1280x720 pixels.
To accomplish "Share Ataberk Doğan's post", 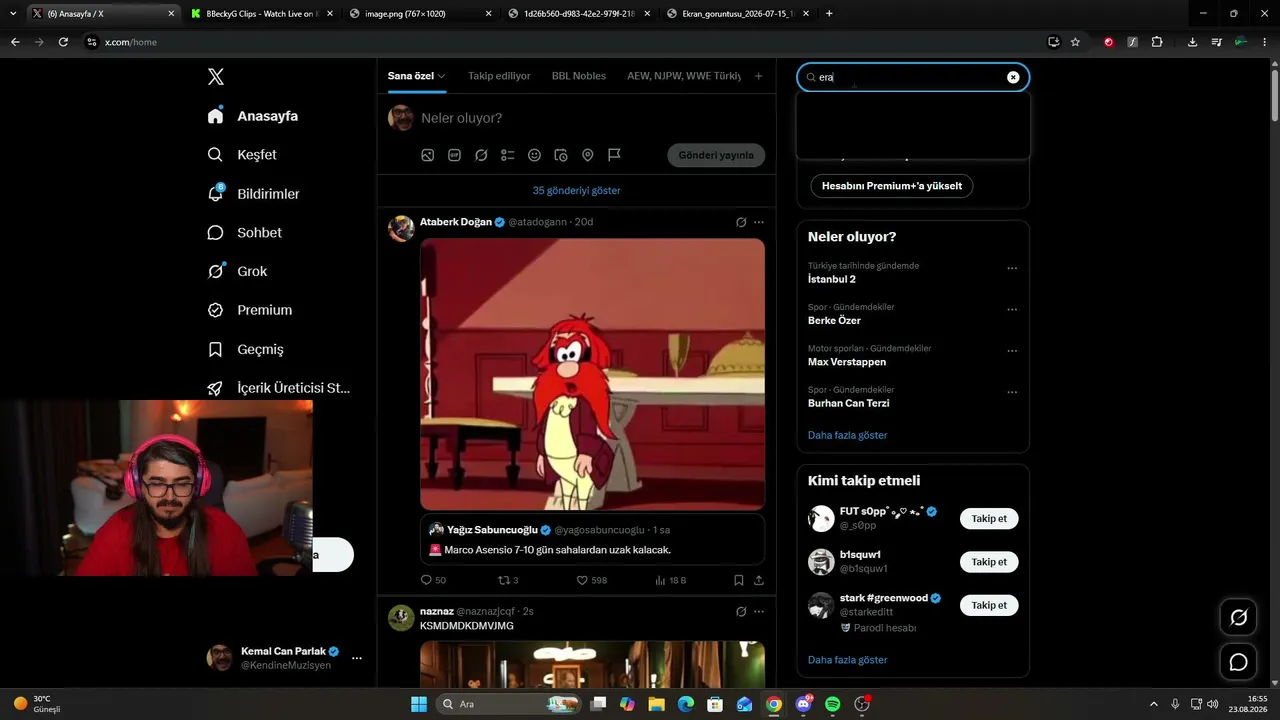I will (x=759, y=580).
